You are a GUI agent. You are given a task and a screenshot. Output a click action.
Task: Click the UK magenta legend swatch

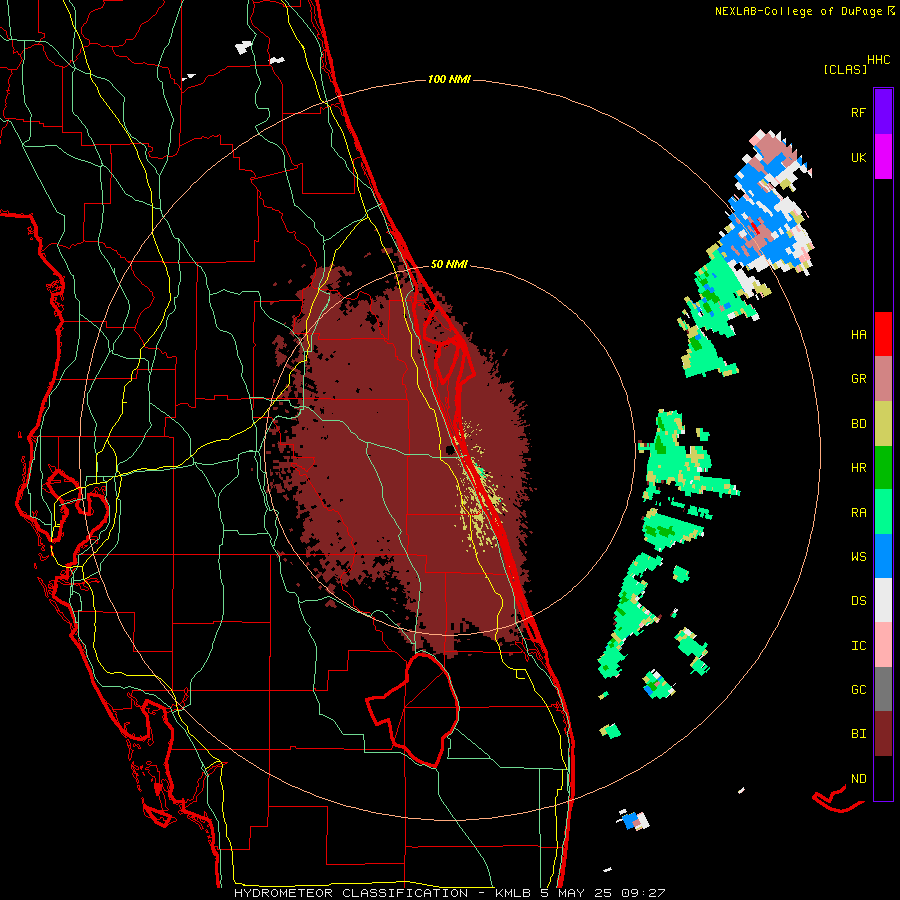click(883, 157)
